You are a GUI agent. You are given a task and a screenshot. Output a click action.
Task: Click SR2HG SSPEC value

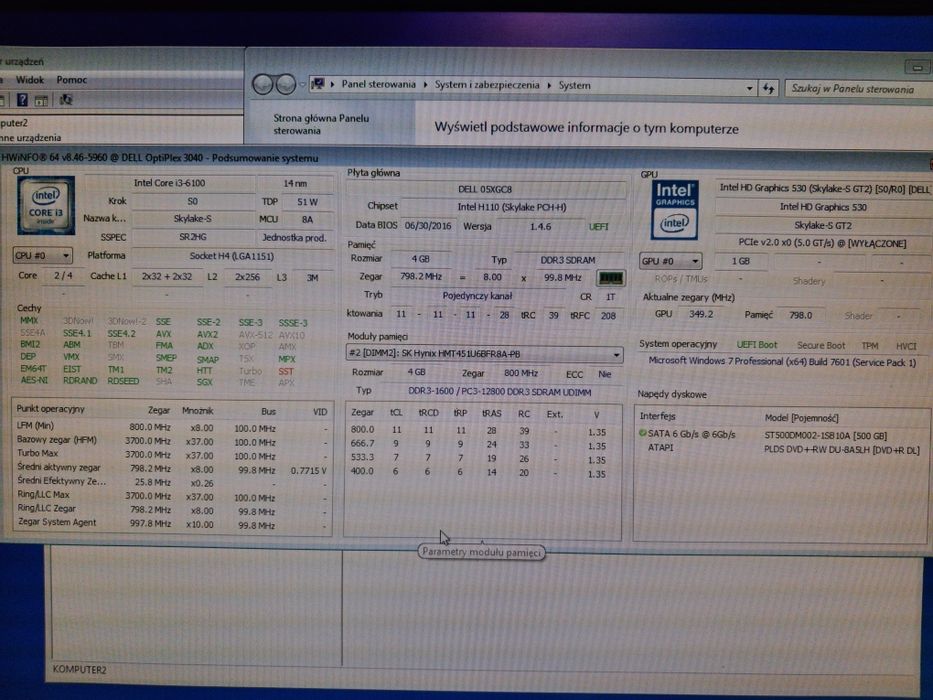pos(192,236)
